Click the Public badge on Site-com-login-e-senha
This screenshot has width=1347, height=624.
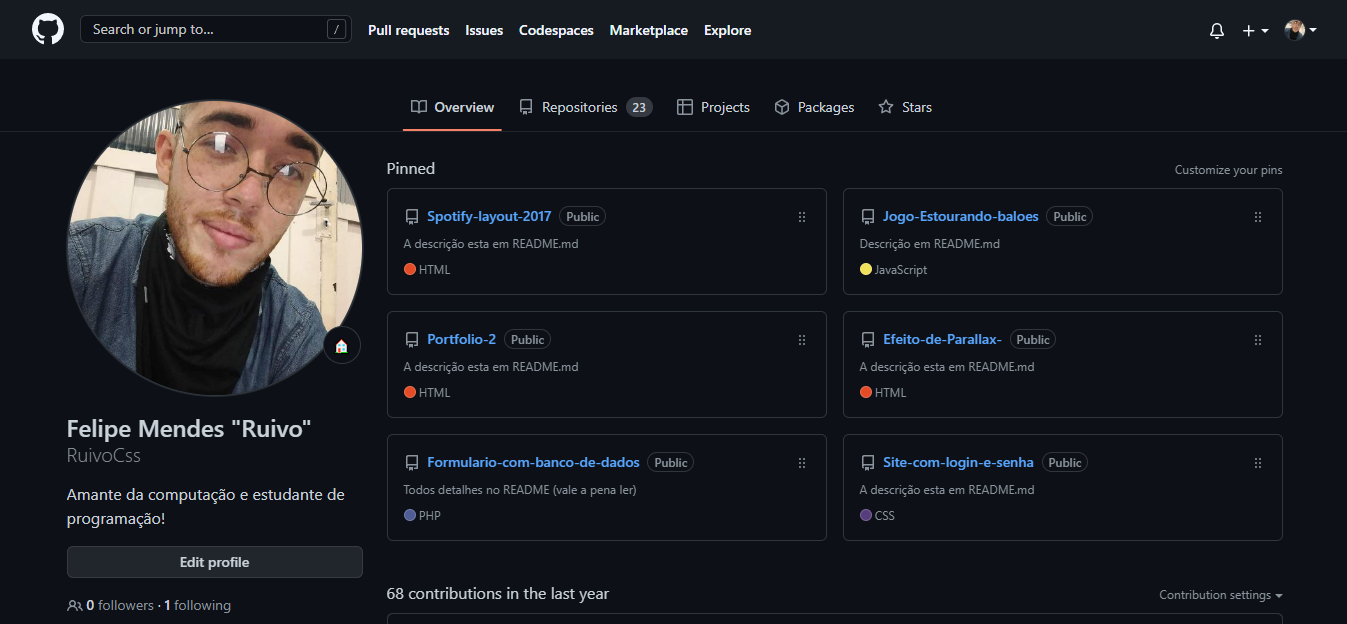(1065, 463)
